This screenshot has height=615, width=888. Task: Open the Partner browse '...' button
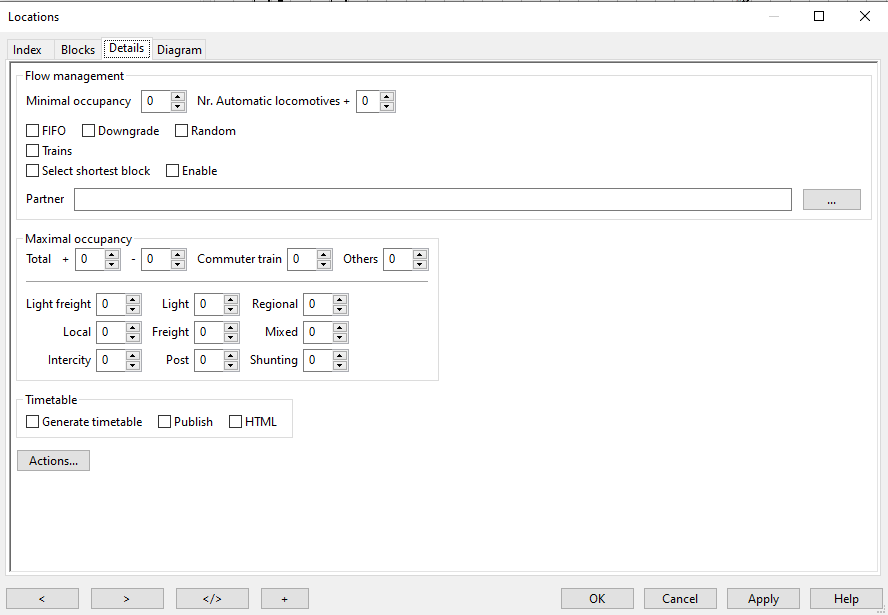coord(831,200)
